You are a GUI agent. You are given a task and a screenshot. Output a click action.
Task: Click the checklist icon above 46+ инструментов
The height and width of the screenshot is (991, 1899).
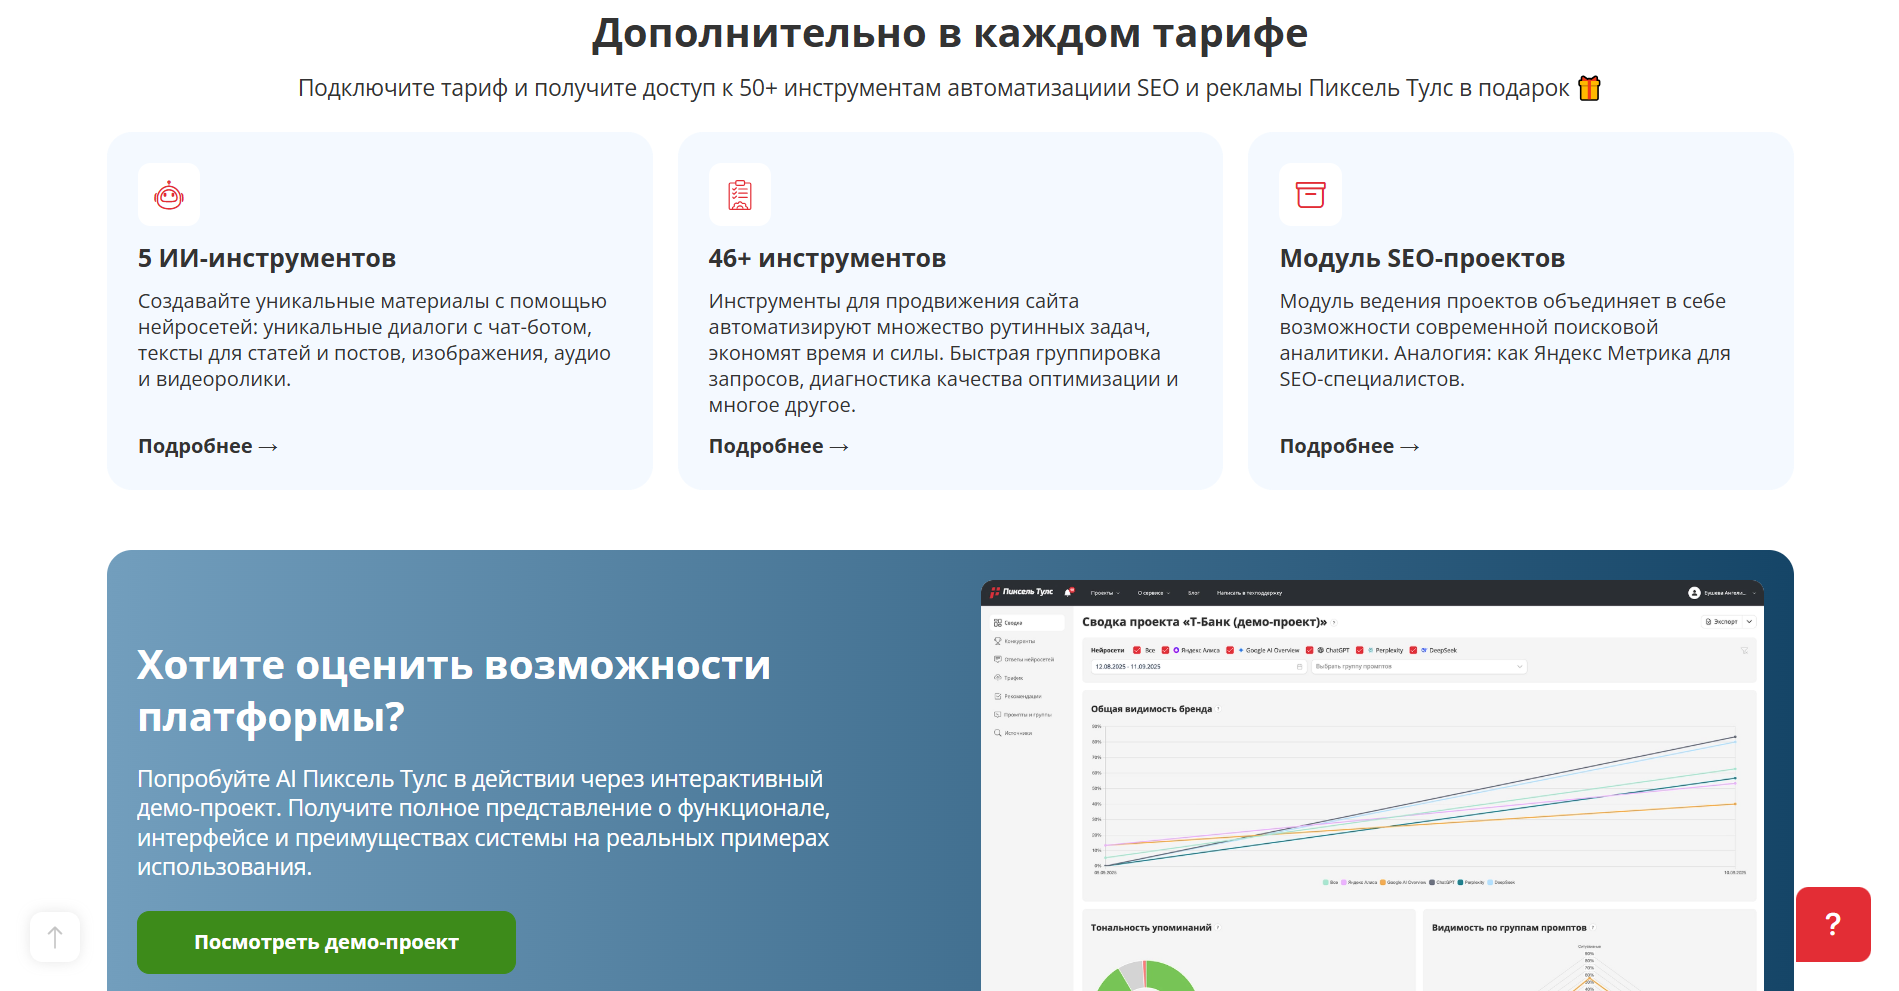[x=740, y=195]
